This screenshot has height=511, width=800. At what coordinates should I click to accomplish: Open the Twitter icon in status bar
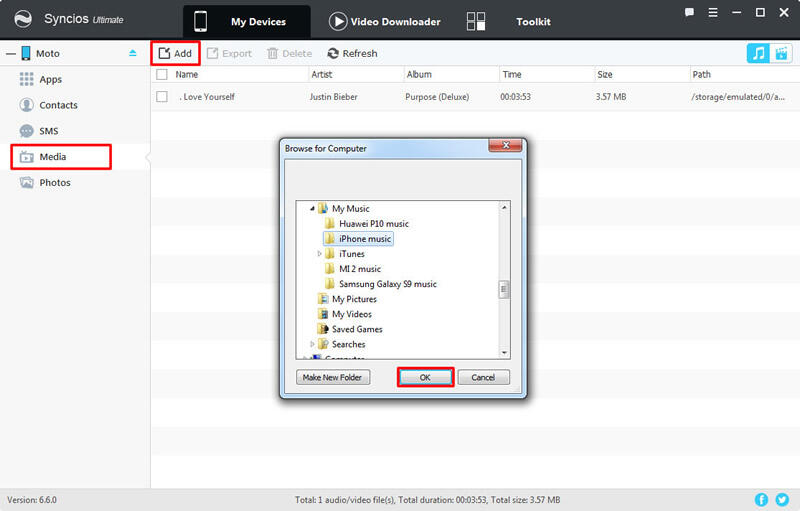782,499
